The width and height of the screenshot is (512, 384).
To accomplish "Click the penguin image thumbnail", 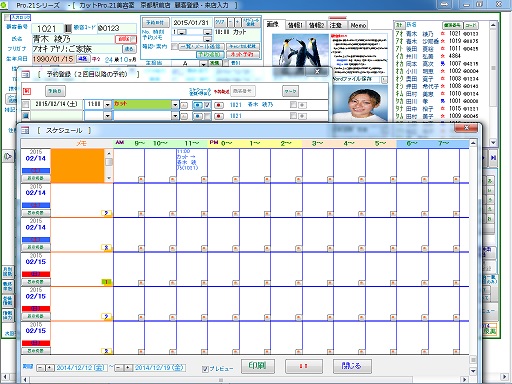I will [300, 49].
